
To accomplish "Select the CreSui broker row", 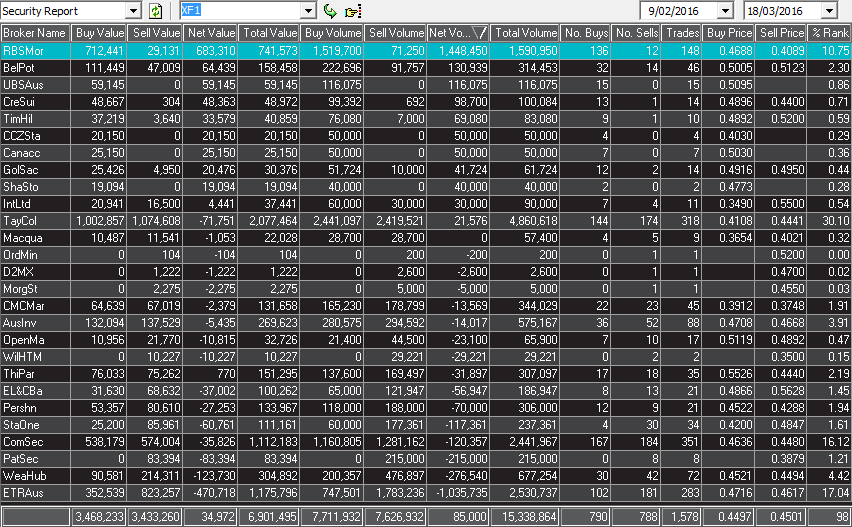I will pos(426,102).
